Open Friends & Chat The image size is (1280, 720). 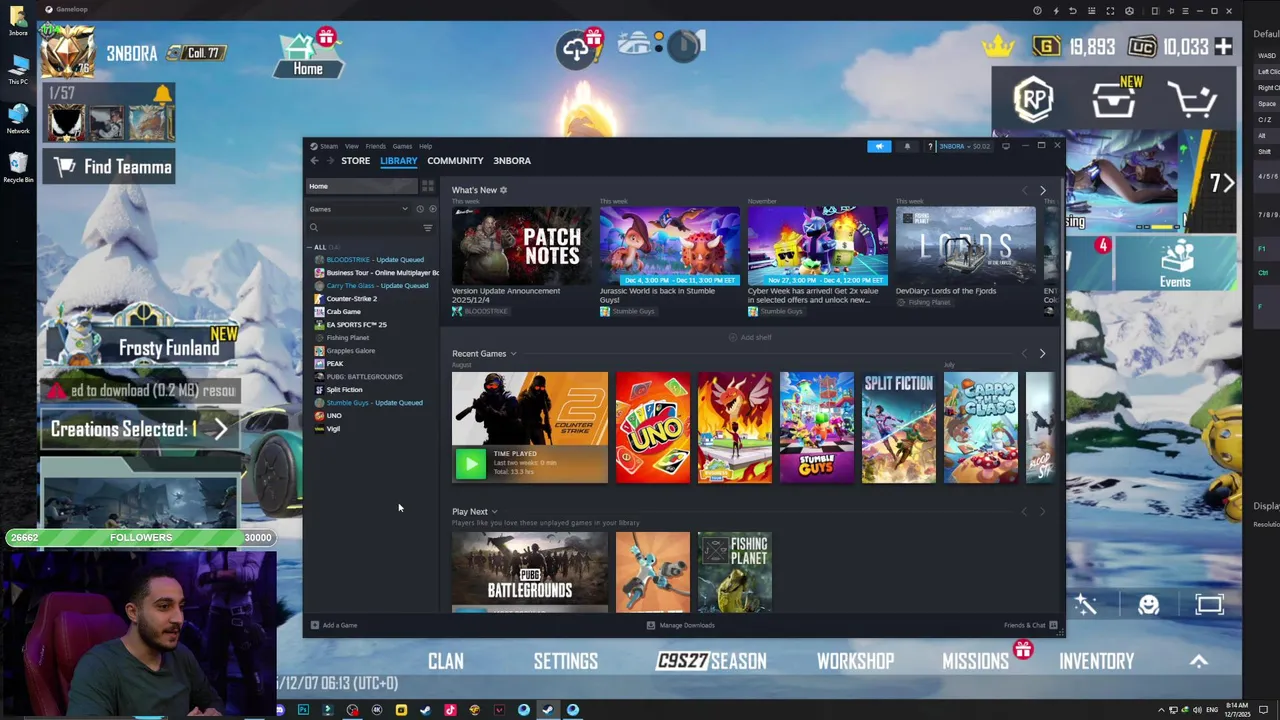1030,625
